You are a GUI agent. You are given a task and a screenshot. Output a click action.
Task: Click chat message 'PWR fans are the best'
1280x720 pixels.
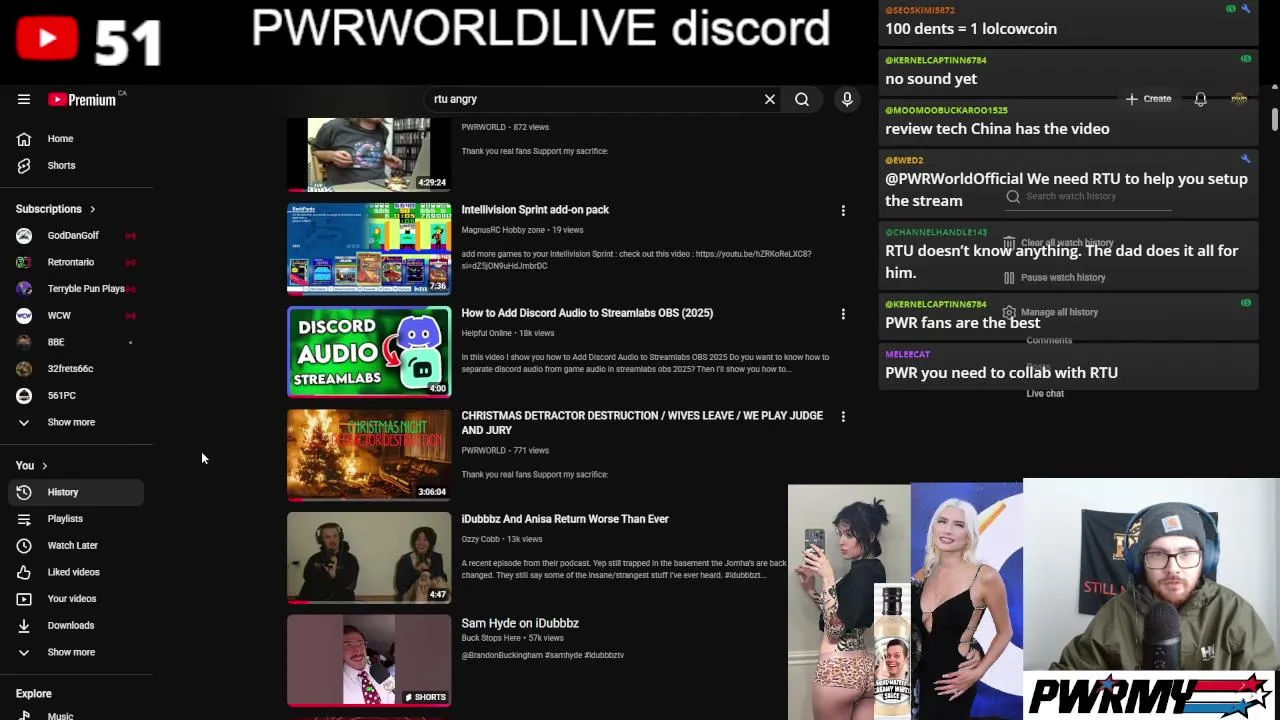[x=963, y=323]
